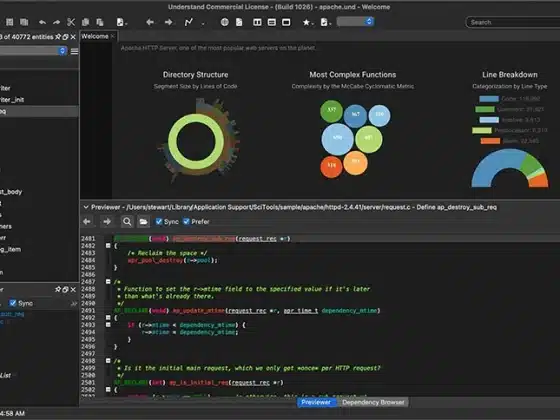Click the green 177 complexity bubble
This screenshot has height=420, width=560.
tap(331, 111)
